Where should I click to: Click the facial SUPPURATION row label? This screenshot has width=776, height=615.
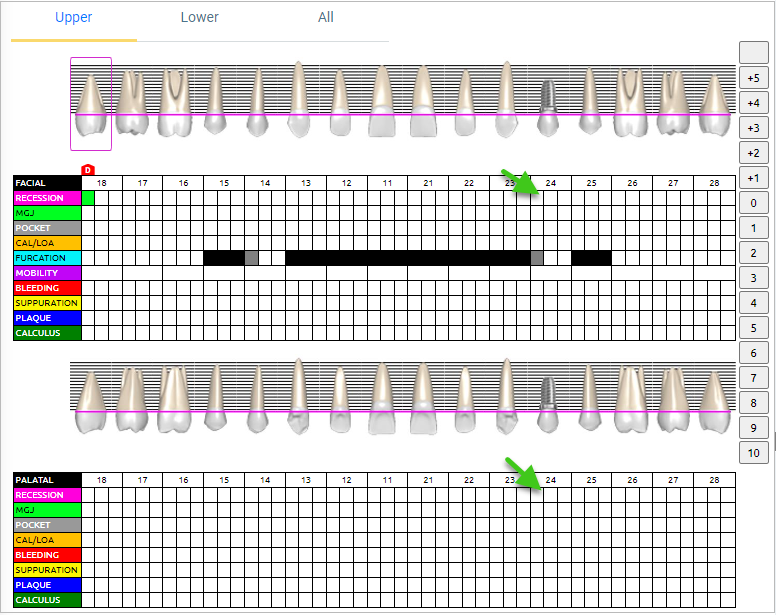47,303
